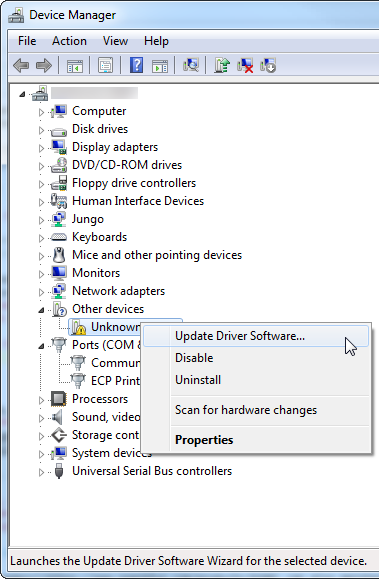Toggle the show/hide console tree icon
379x579 pixels.
(75, 66)
